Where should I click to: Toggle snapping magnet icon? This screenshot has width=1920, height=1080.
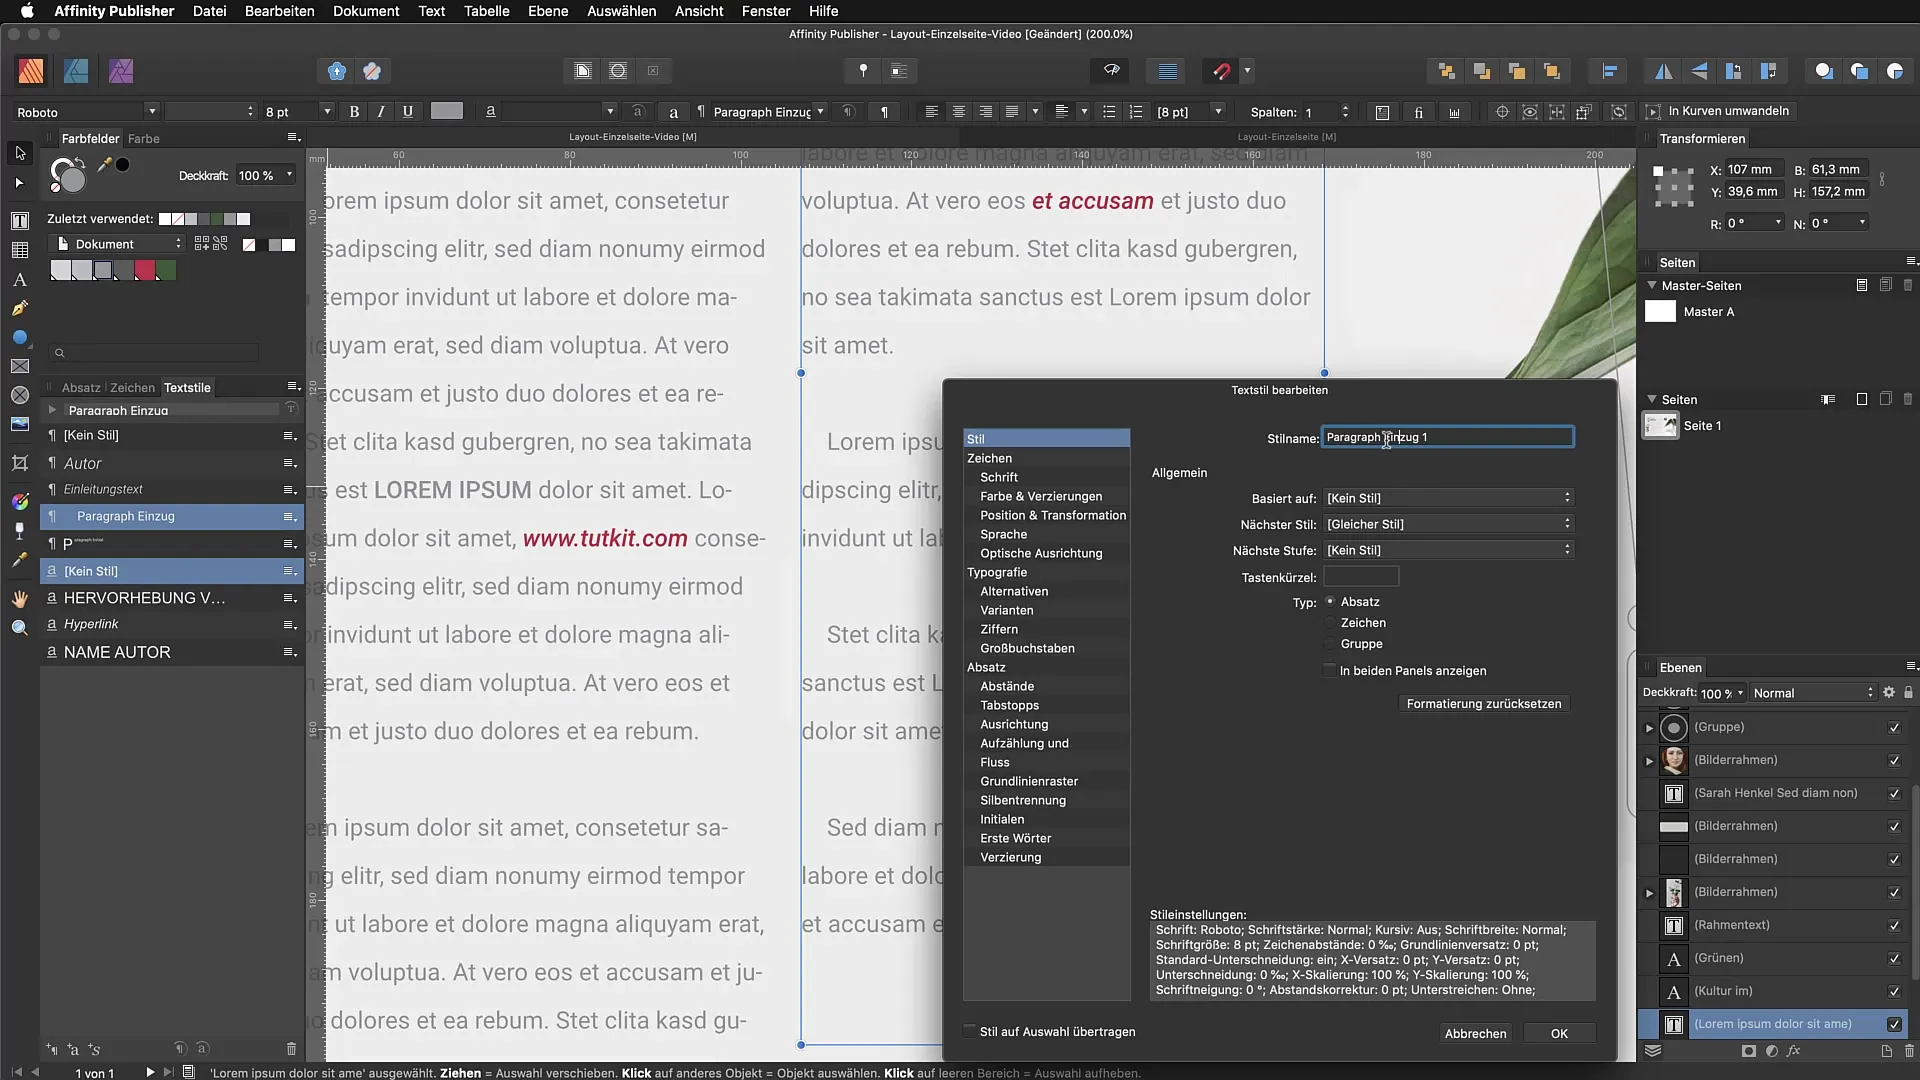[x=1221, y=71]
